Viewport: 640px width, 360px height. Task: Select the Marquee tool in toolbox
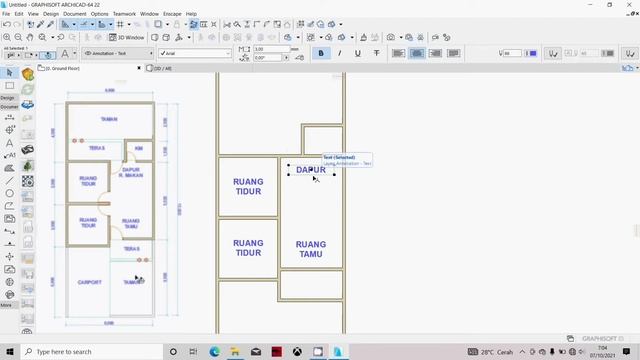[9, 86]
